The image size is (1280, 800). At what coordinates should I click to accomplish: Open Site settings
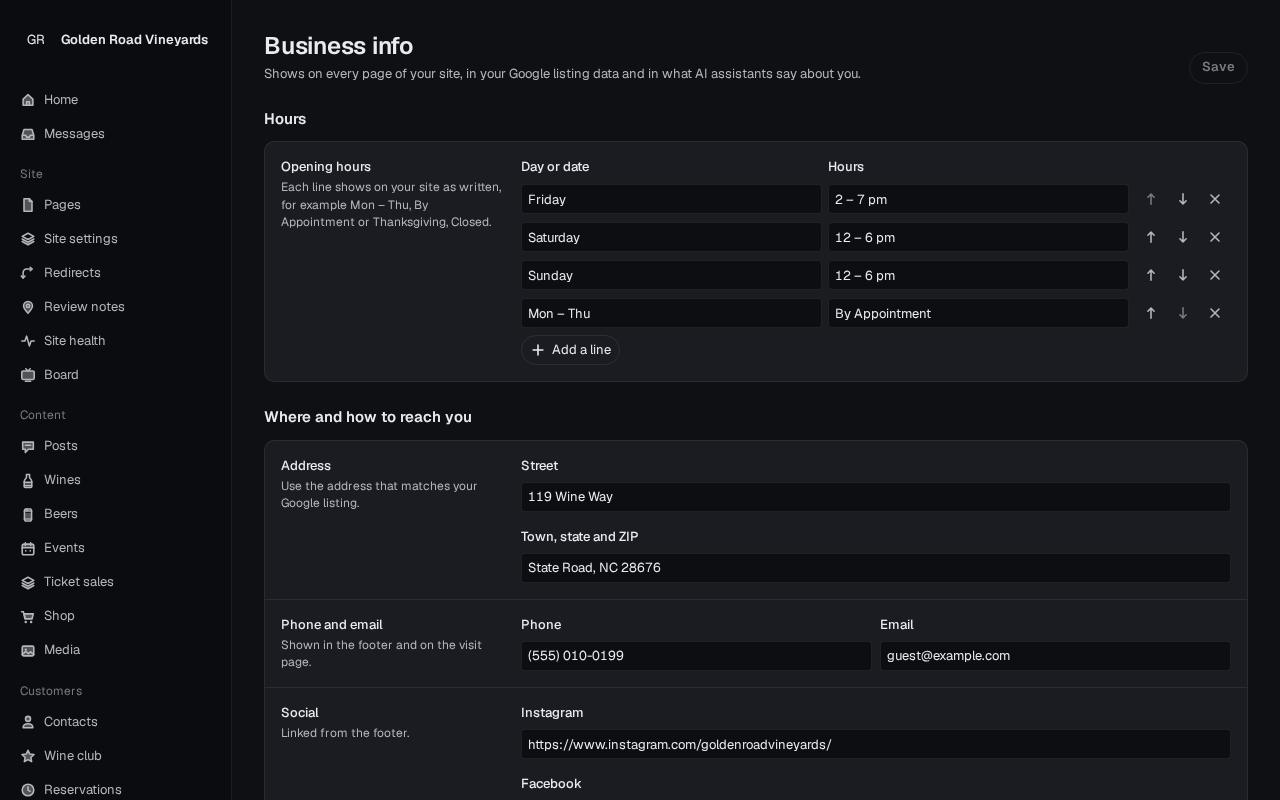(116, 239)
